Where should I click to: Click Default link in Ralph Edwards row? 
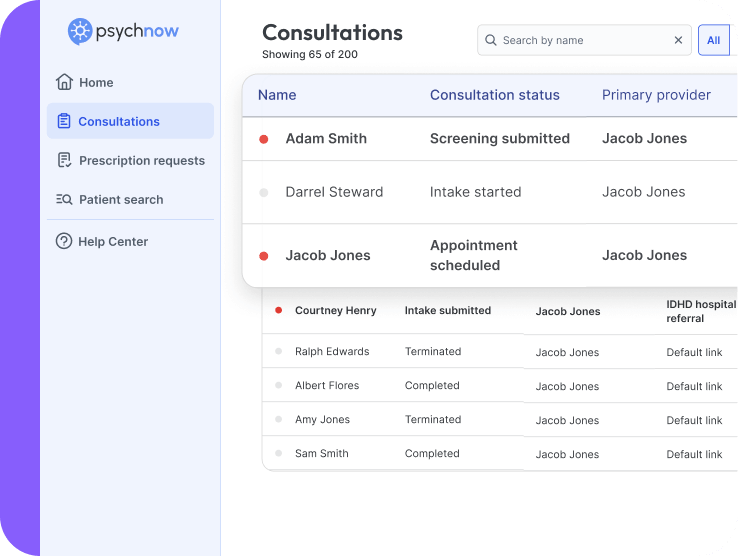[694, 352]
